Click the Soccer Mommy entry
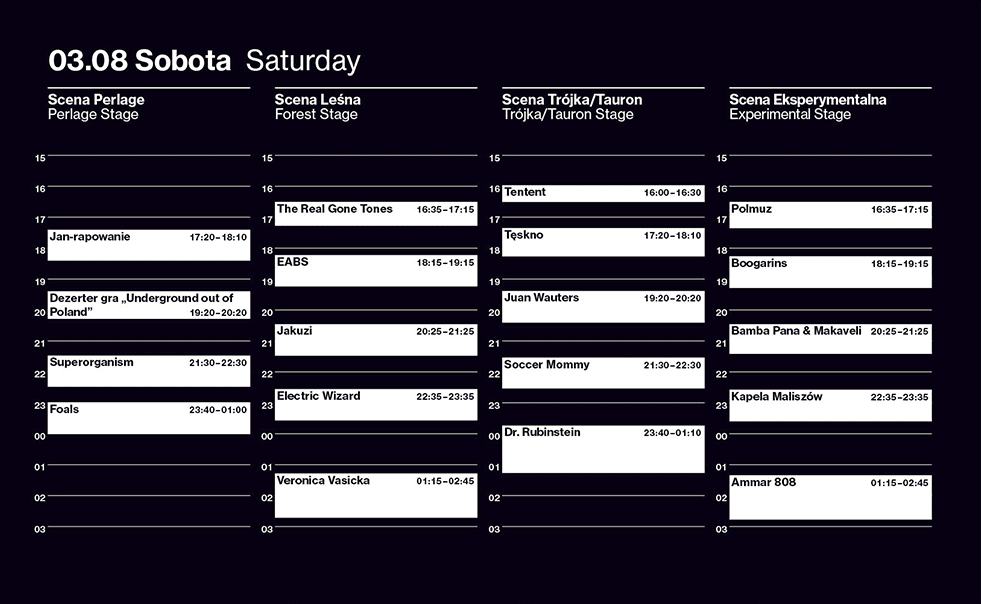 point(603,372)
